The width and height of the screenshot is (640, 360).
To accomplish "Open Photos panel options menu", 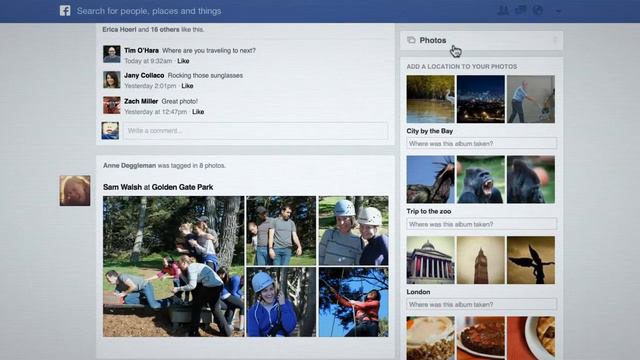I will click(x=555, y=40).
